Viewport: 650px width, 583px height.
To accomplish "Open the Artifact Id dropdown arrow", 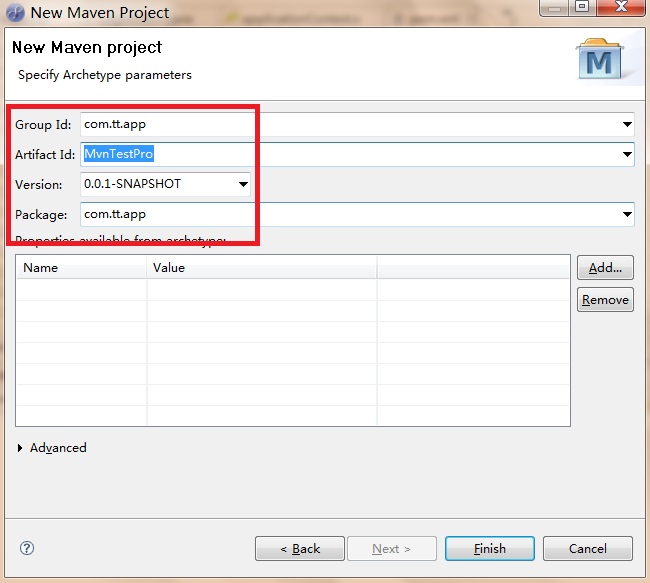I will click(x=627, y=154).
